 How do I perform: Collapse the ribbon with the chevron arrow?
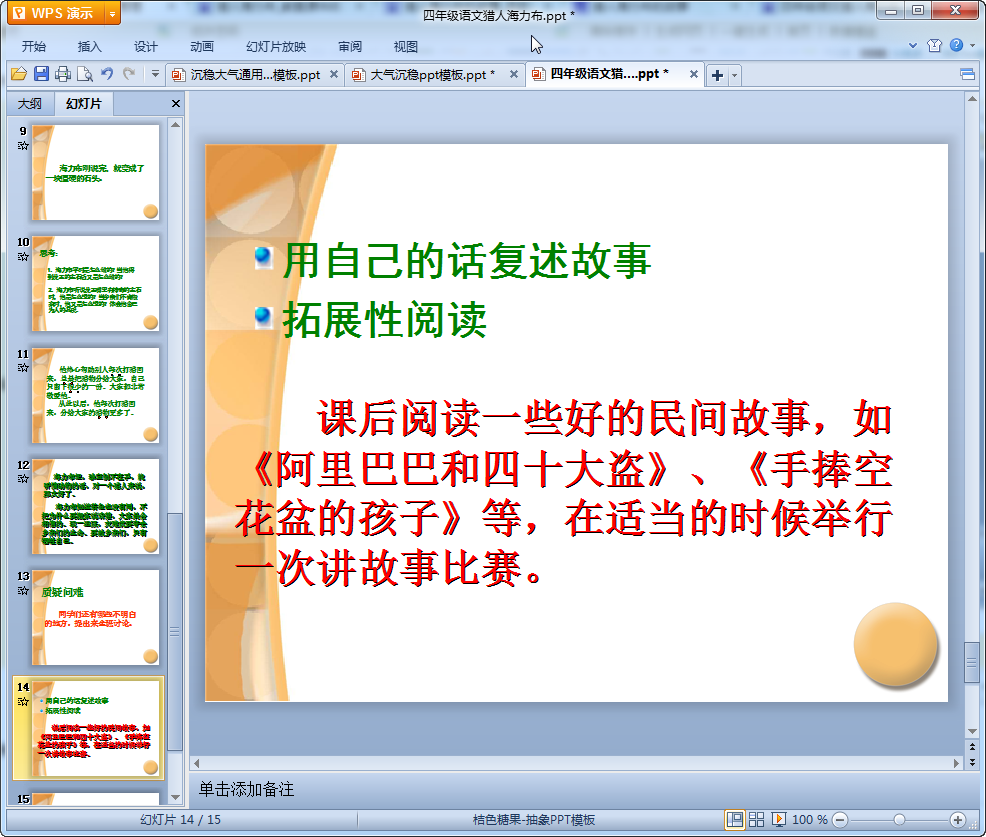[913, 45]
